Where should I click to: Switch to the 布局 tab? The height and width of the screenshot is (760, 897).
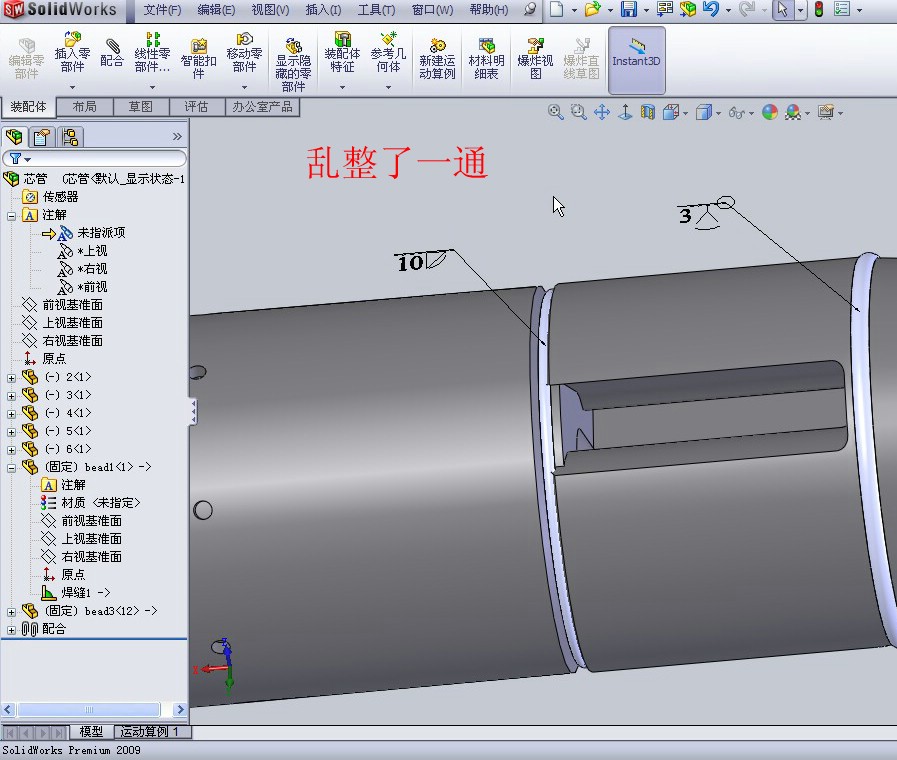tap(85, 107)
